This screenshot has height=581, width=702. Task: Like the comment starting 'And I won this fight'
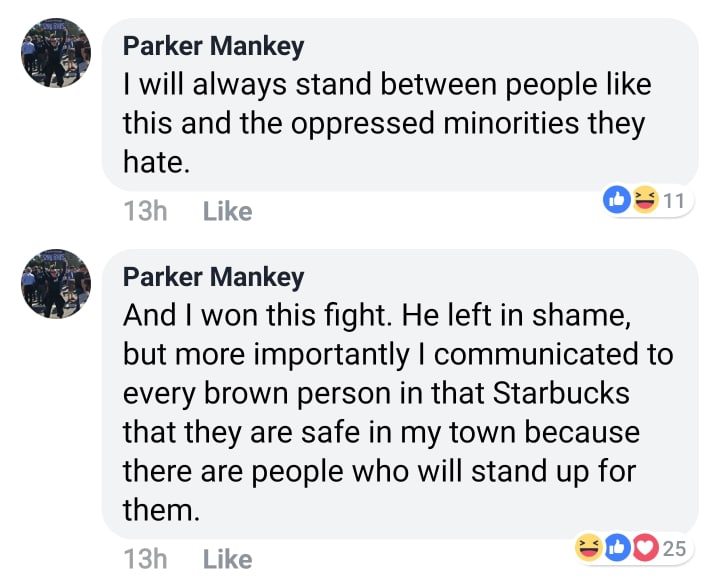(x=227, y=558)
